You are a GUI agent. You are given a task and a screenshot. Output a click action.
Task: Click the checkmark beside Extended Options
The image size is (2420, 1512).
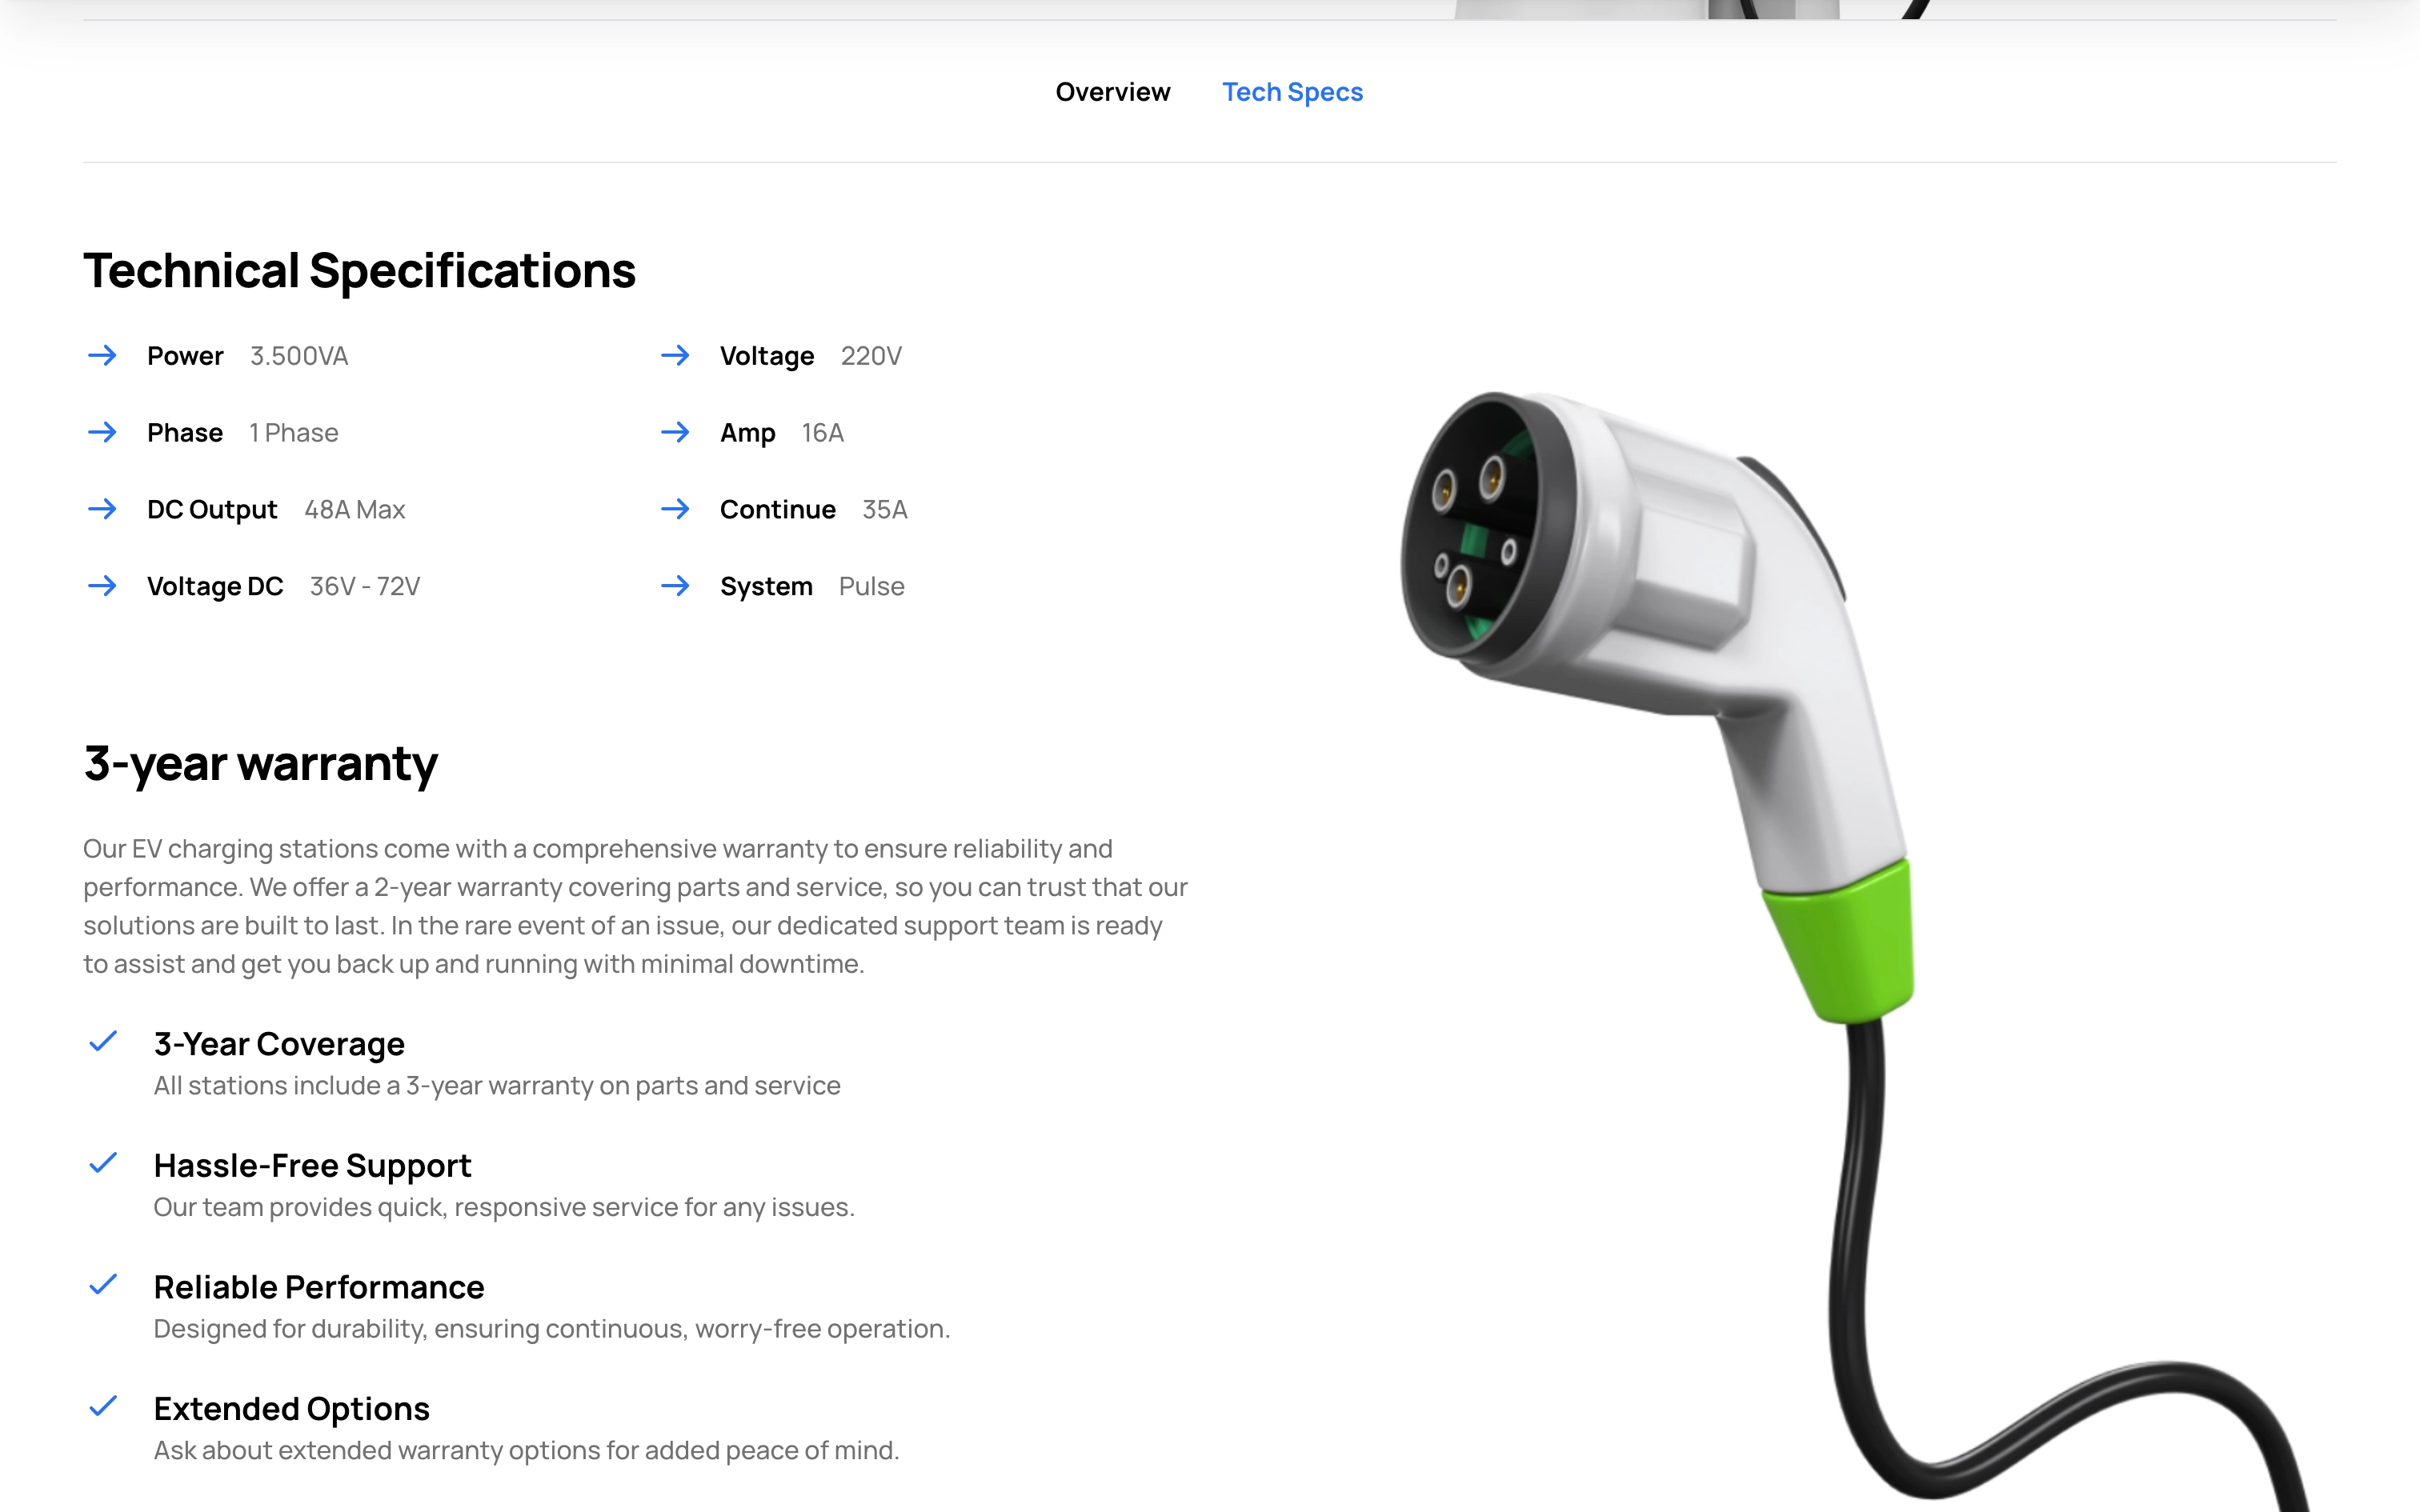[103, 1406]
